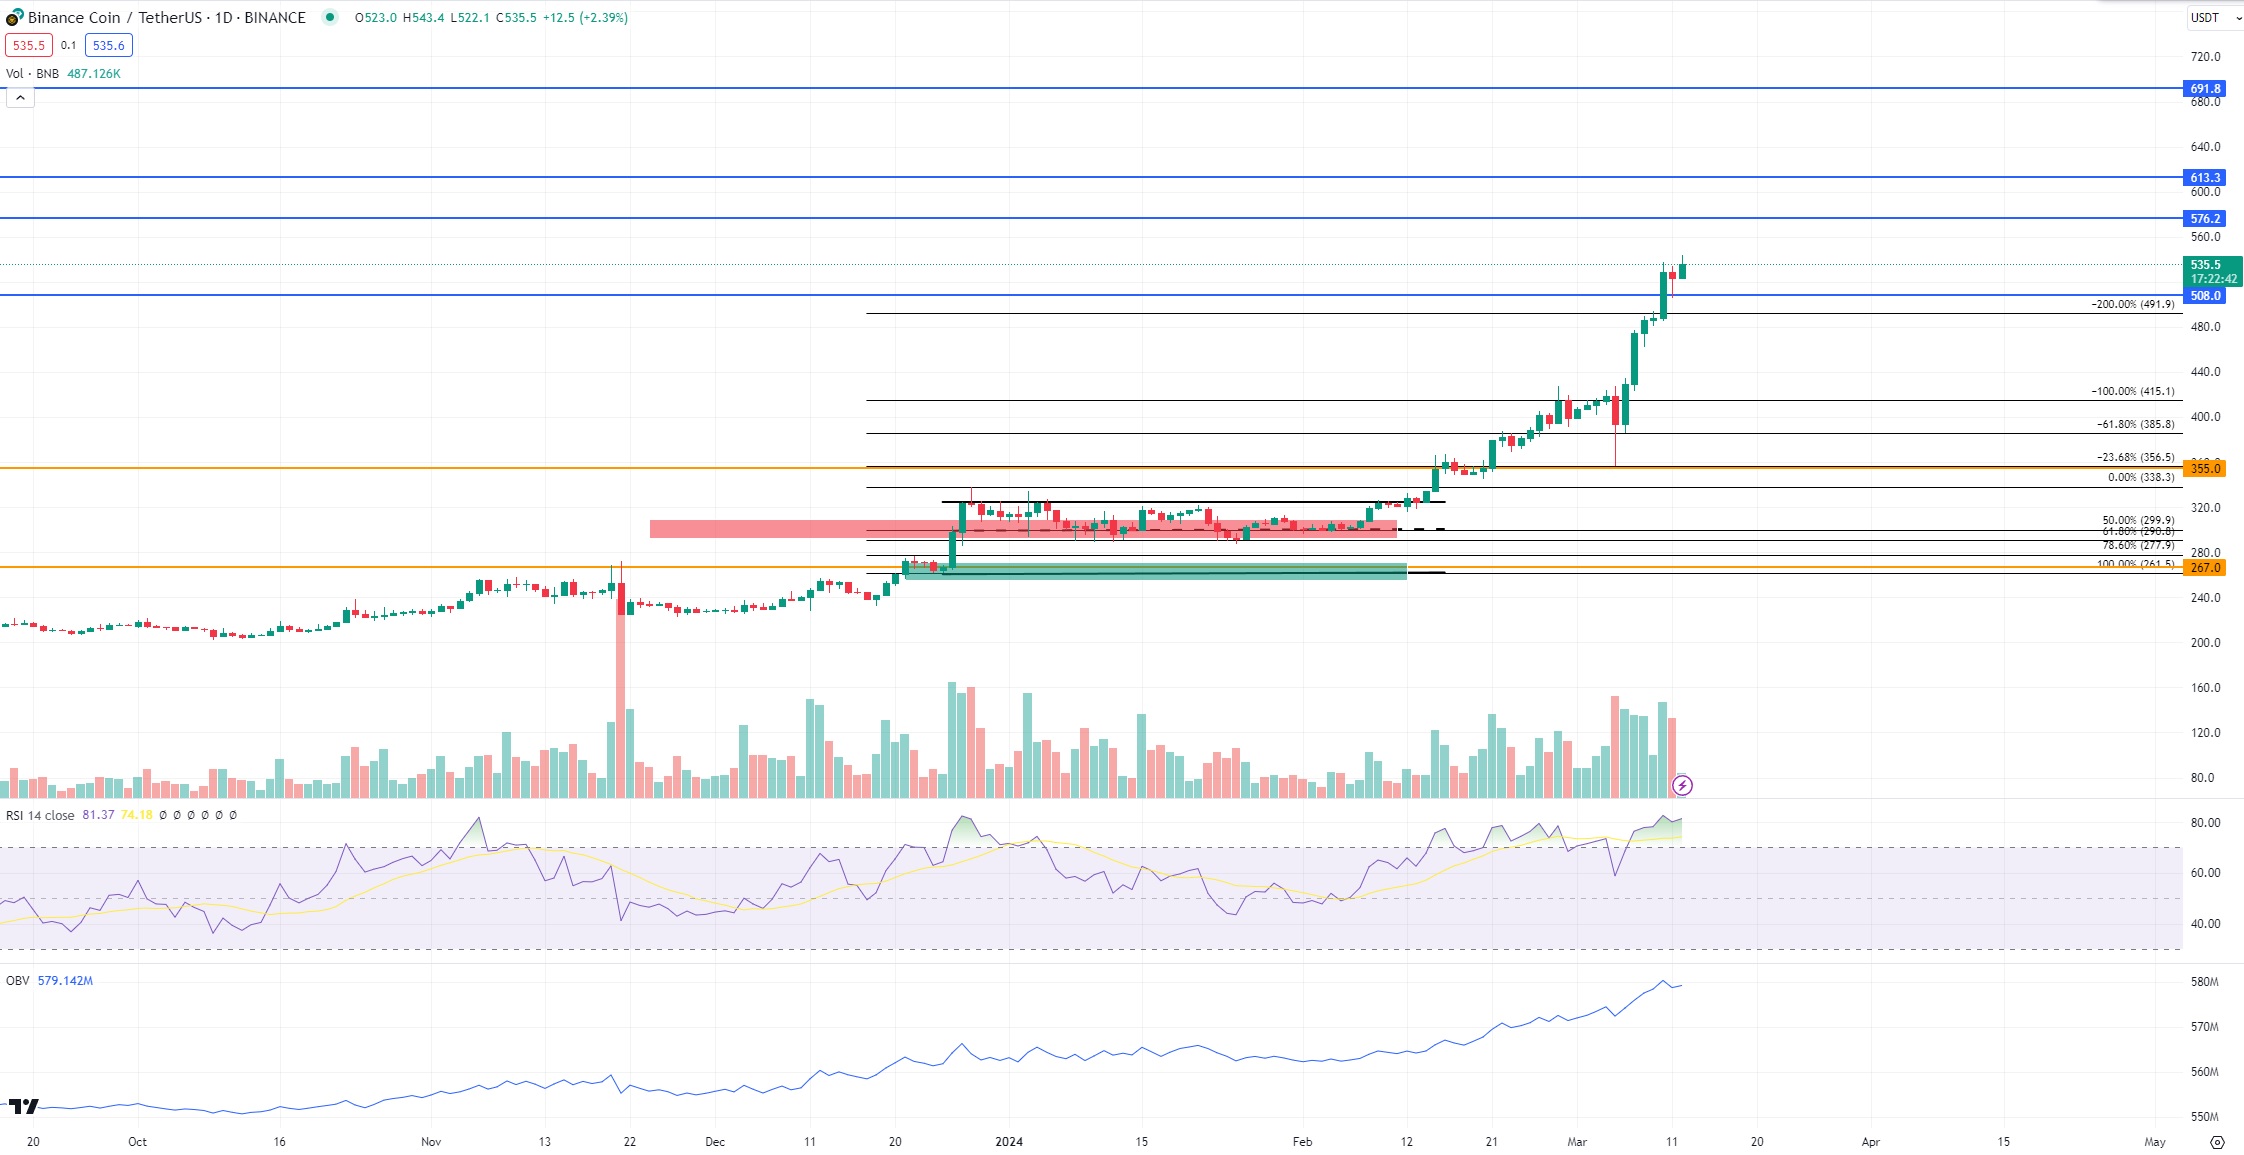The height and width of the screenshot is (1155, 2244).
Task: Select the RSI 14 close indicator legend
Action: pos(40,815)
